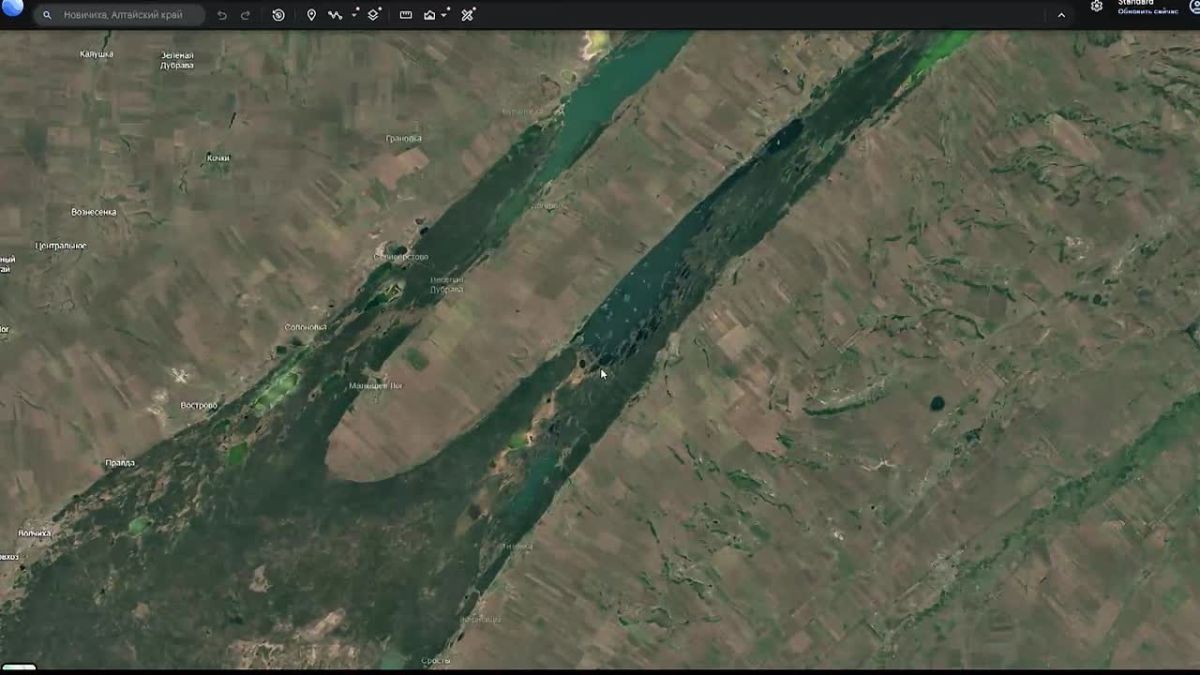This screenshot has width=1200, height=675.
Task: Click the Обновить сейчас upgrade link
Action: (1147, 12)
